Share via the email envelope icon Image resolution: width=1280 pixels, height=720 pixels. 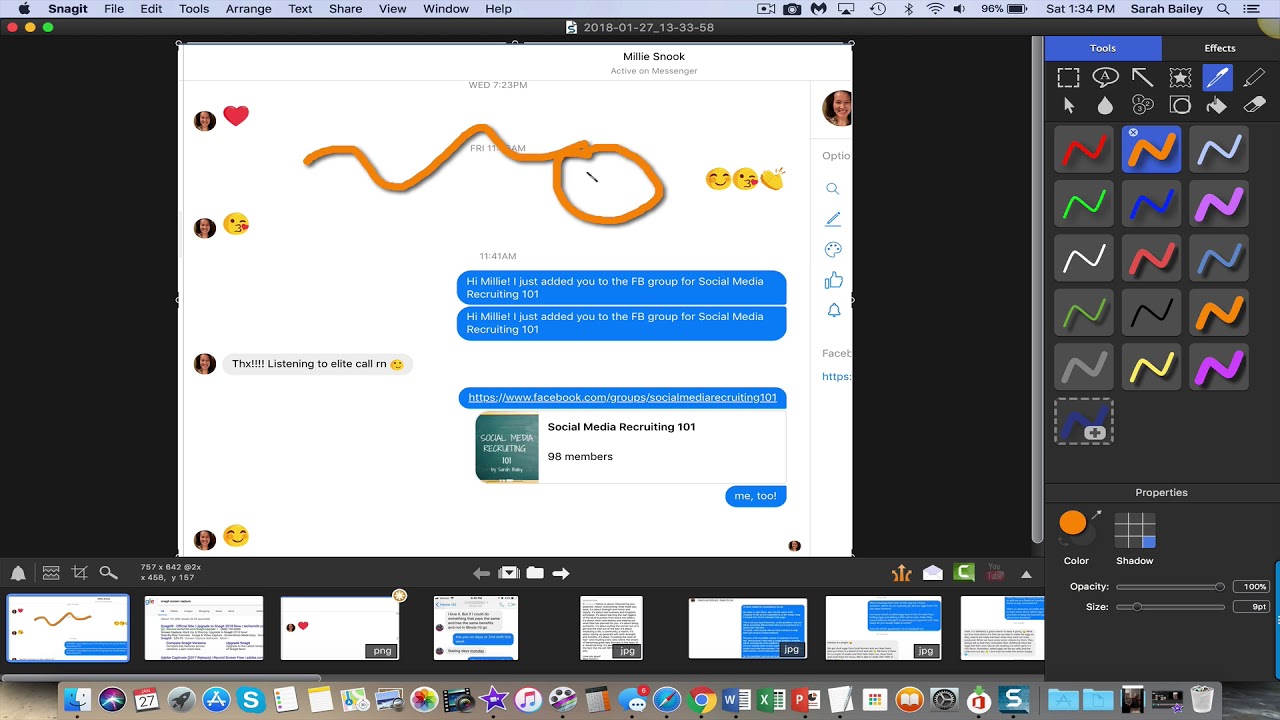[x=932, y=572]
